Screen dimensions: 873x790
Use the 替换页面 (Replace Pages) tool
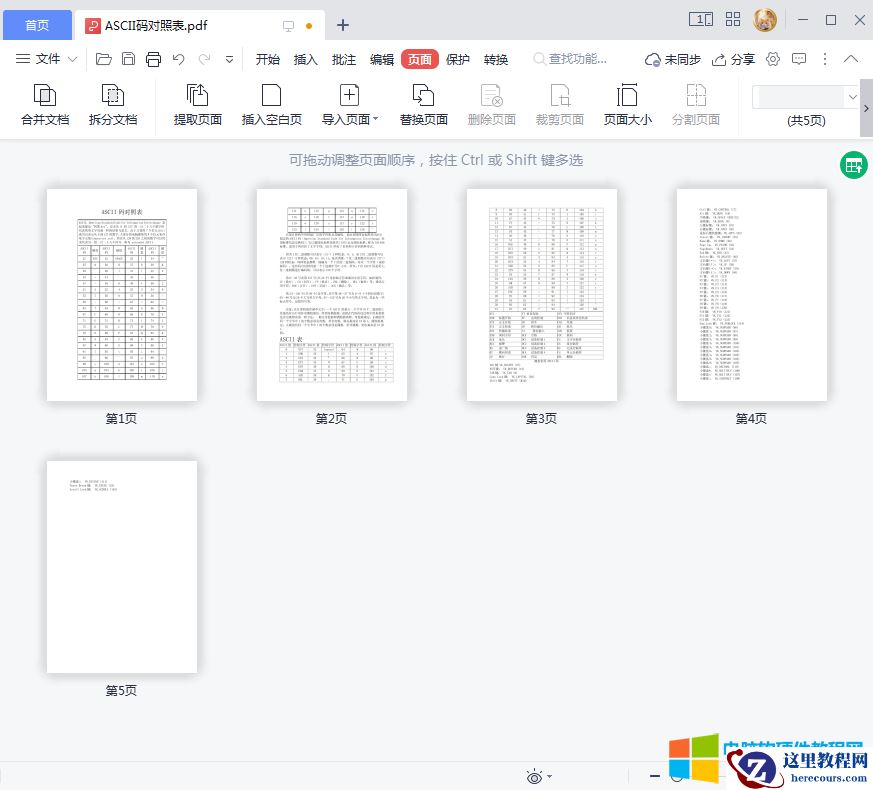click(x=423, y=105)
